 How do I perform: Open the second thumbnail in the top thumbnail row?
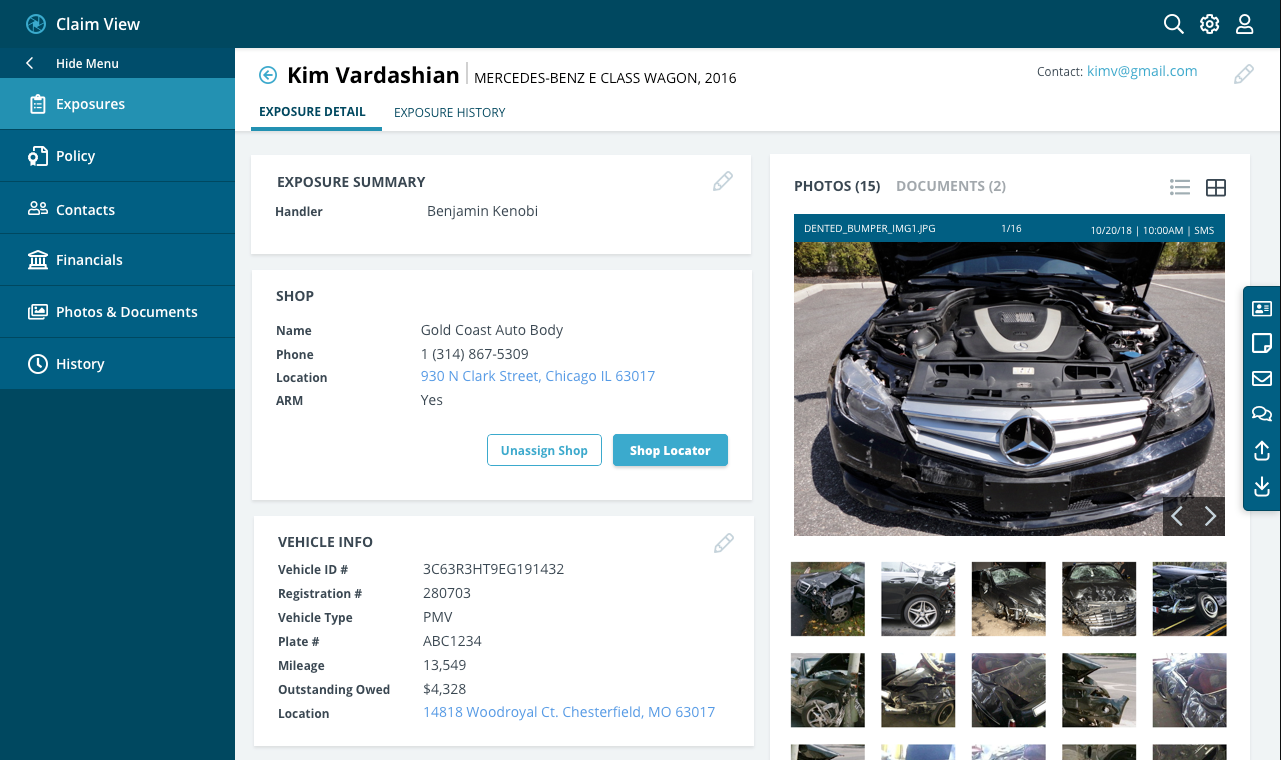(918, 599)
